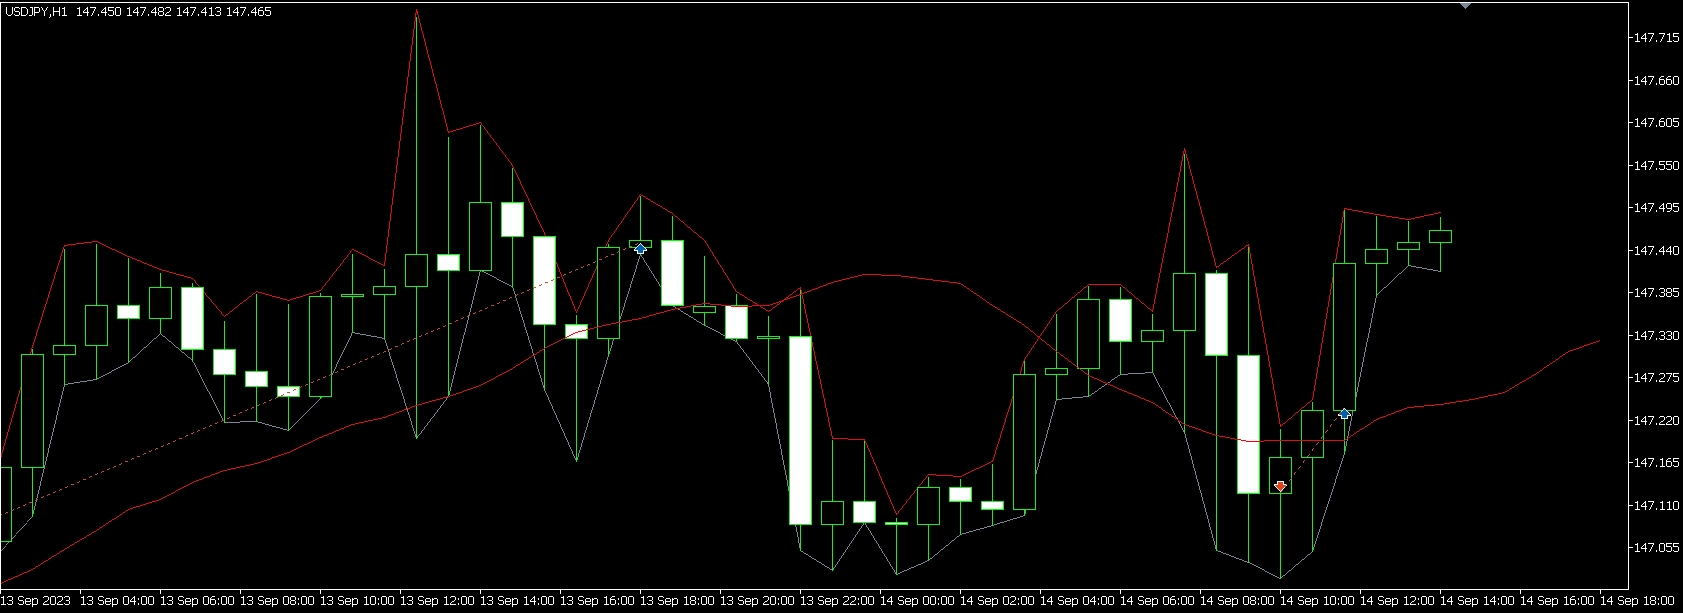Click the 13 Sep 20:00 time label

pyautogui.click(x=756, y=601)
